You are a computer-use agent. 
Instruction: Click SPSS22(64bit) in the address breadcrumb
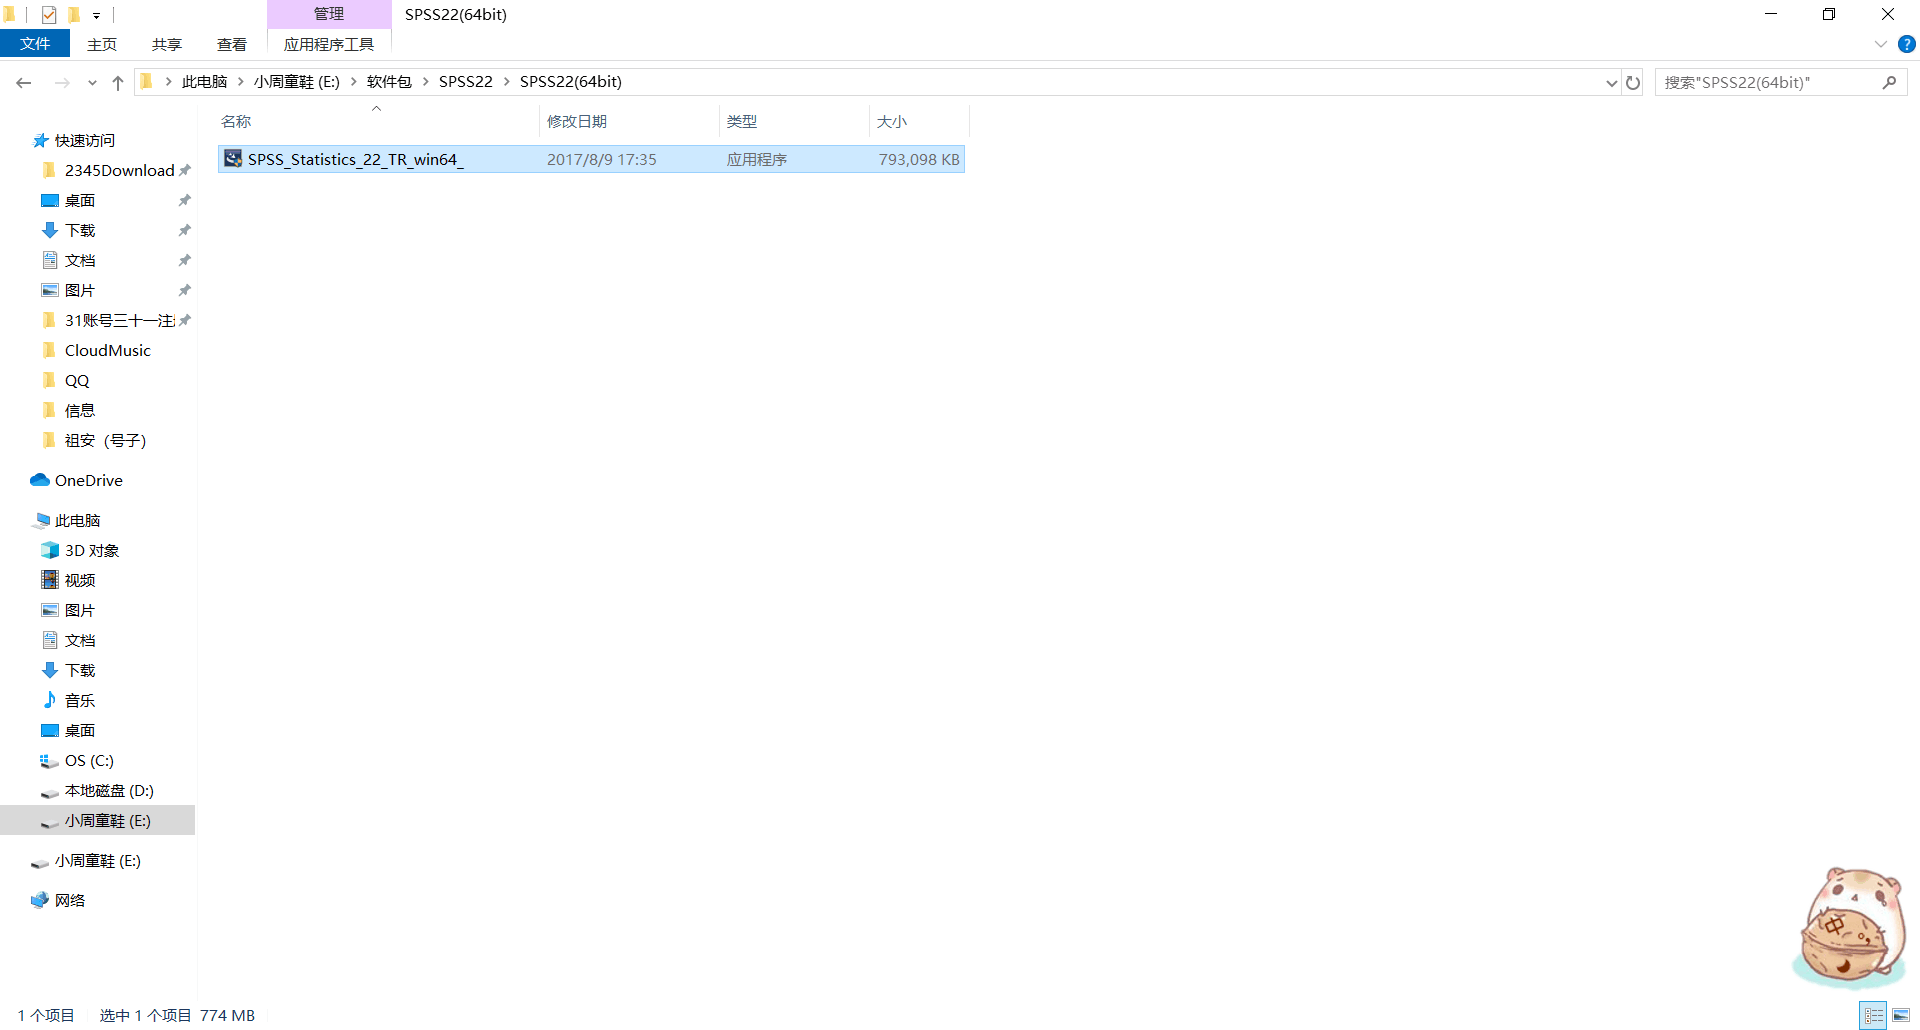coord(571,82)
